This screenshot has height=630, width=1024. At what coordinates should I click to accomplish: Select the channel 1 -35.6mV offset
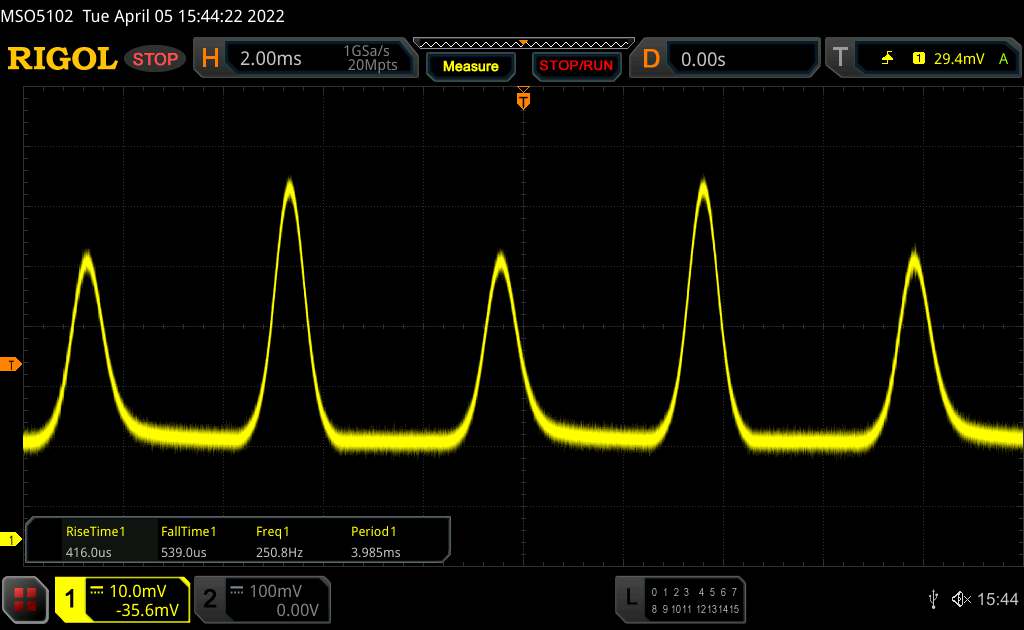tap(147, 610)
